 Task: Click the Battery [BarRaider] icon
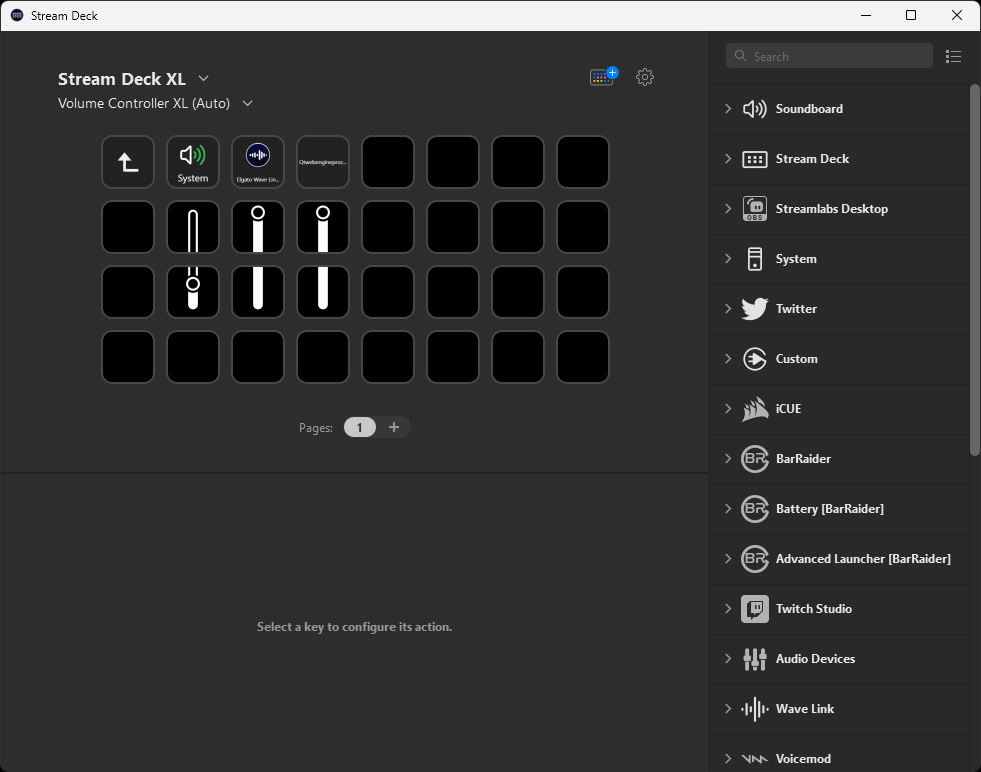click(x=755, y=509)
